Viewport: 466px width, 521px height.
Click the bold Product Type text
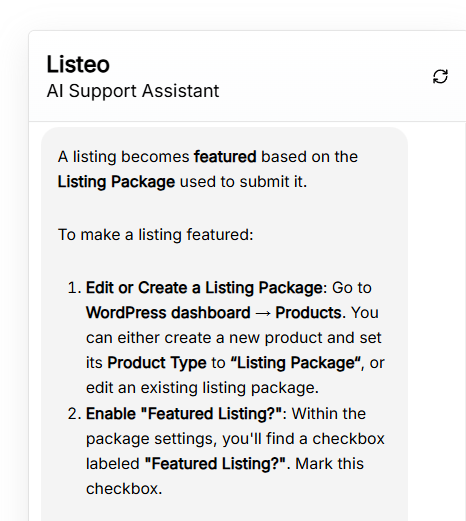157,363
